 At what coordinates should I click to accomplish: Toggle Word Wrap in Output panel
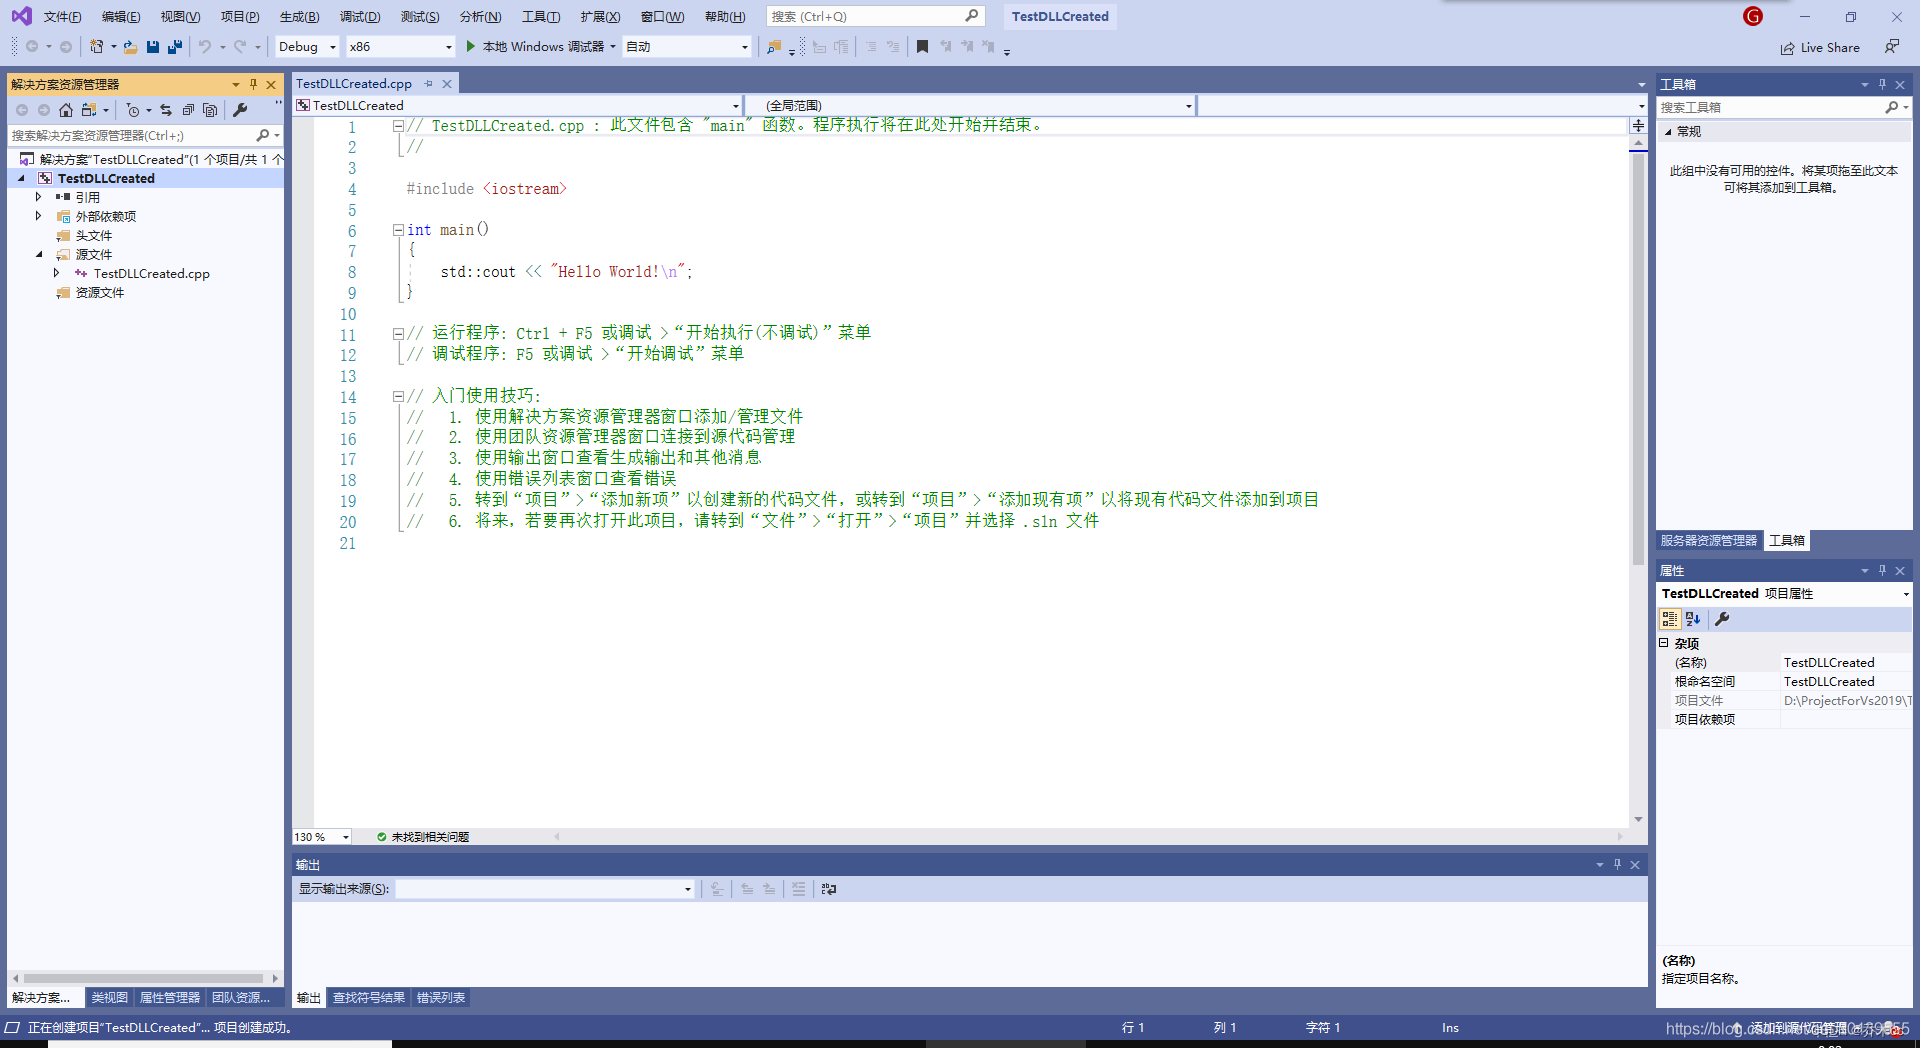pyautogui.click(x=829, y=889)
